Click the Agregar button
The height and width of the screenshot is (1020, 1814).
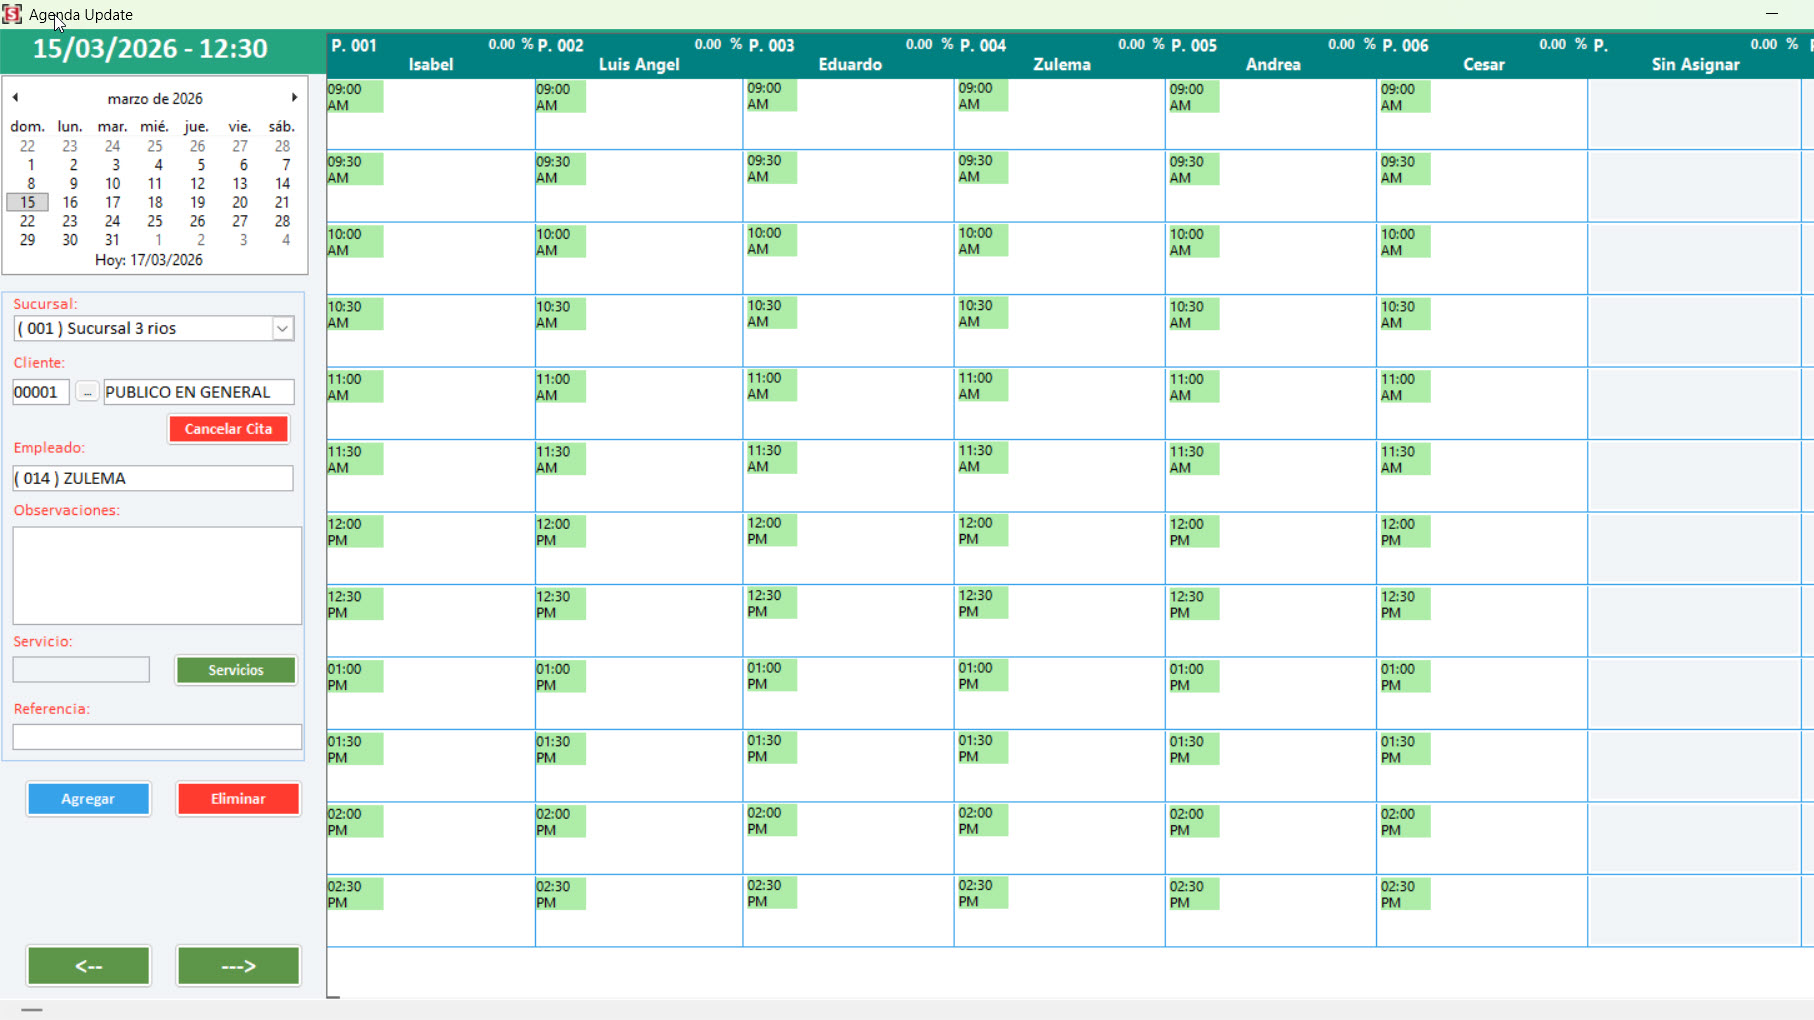pos(88,799)
